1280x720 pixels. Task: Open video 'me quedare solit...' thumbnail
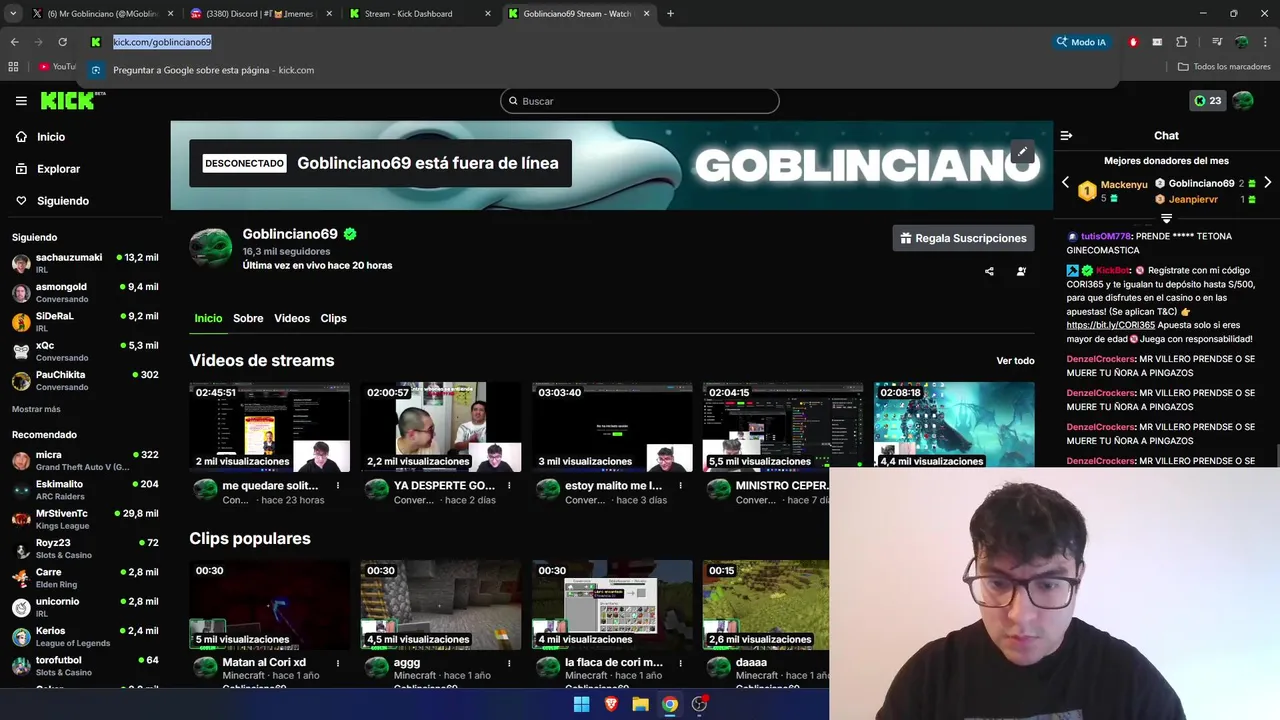(270, 426)
